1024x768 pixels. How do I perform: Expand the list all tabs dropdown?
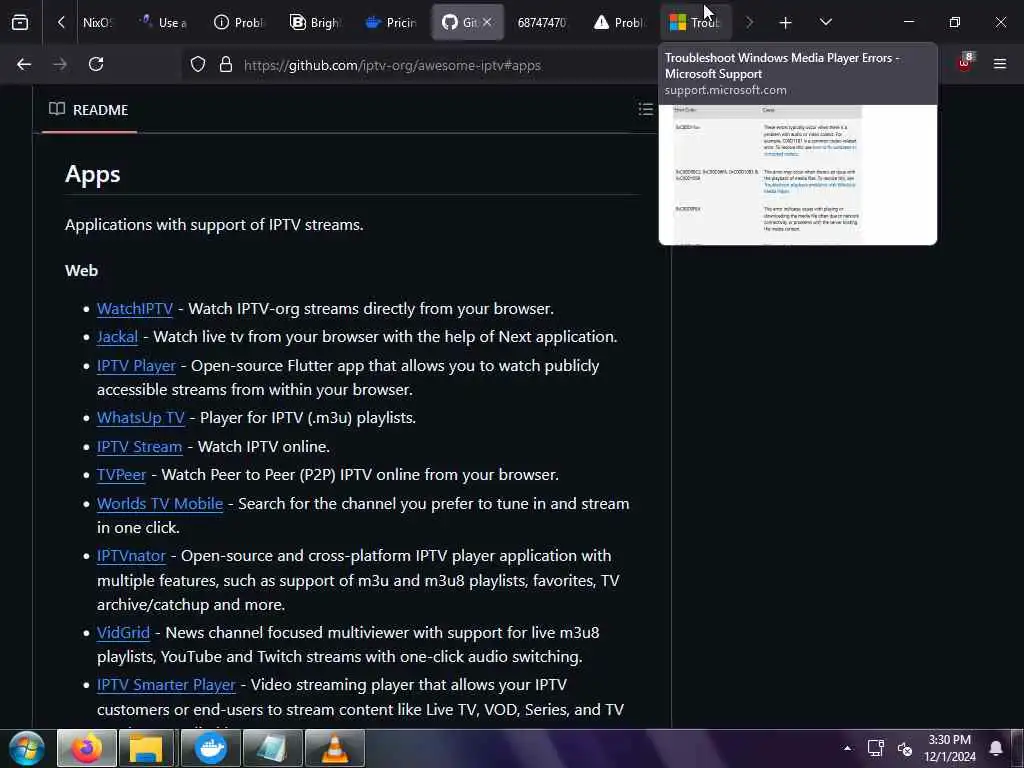825,22
